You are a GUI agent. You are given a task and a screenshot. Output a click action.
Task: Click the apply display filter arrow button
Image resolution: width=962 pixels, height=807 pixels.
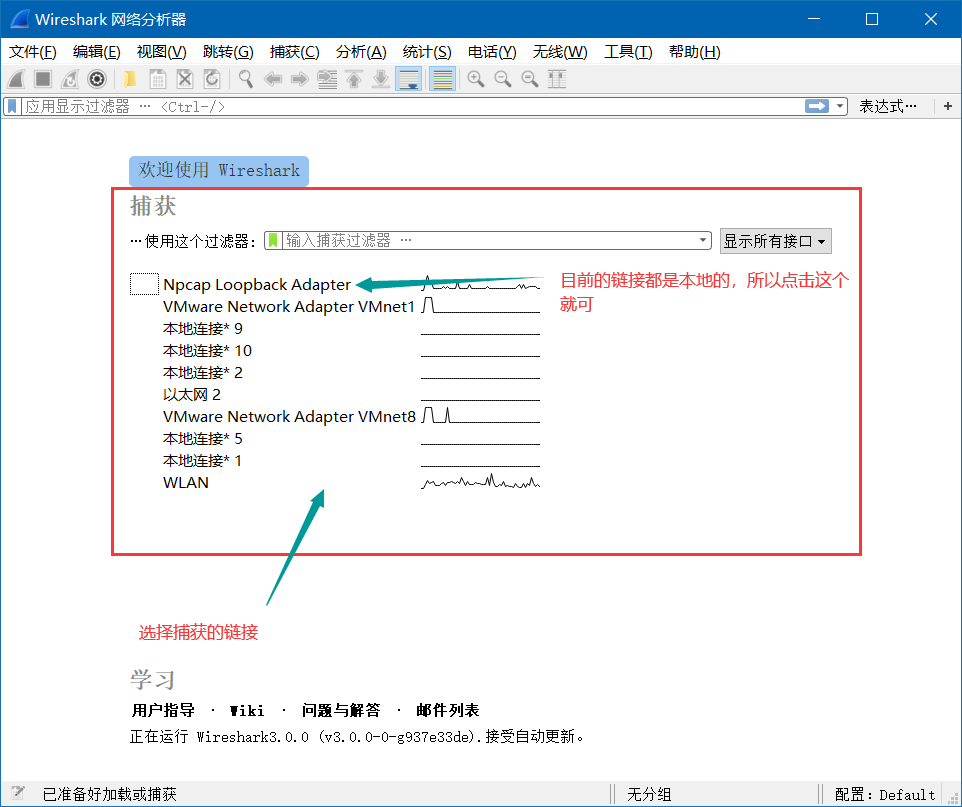[x=817, y=106]
